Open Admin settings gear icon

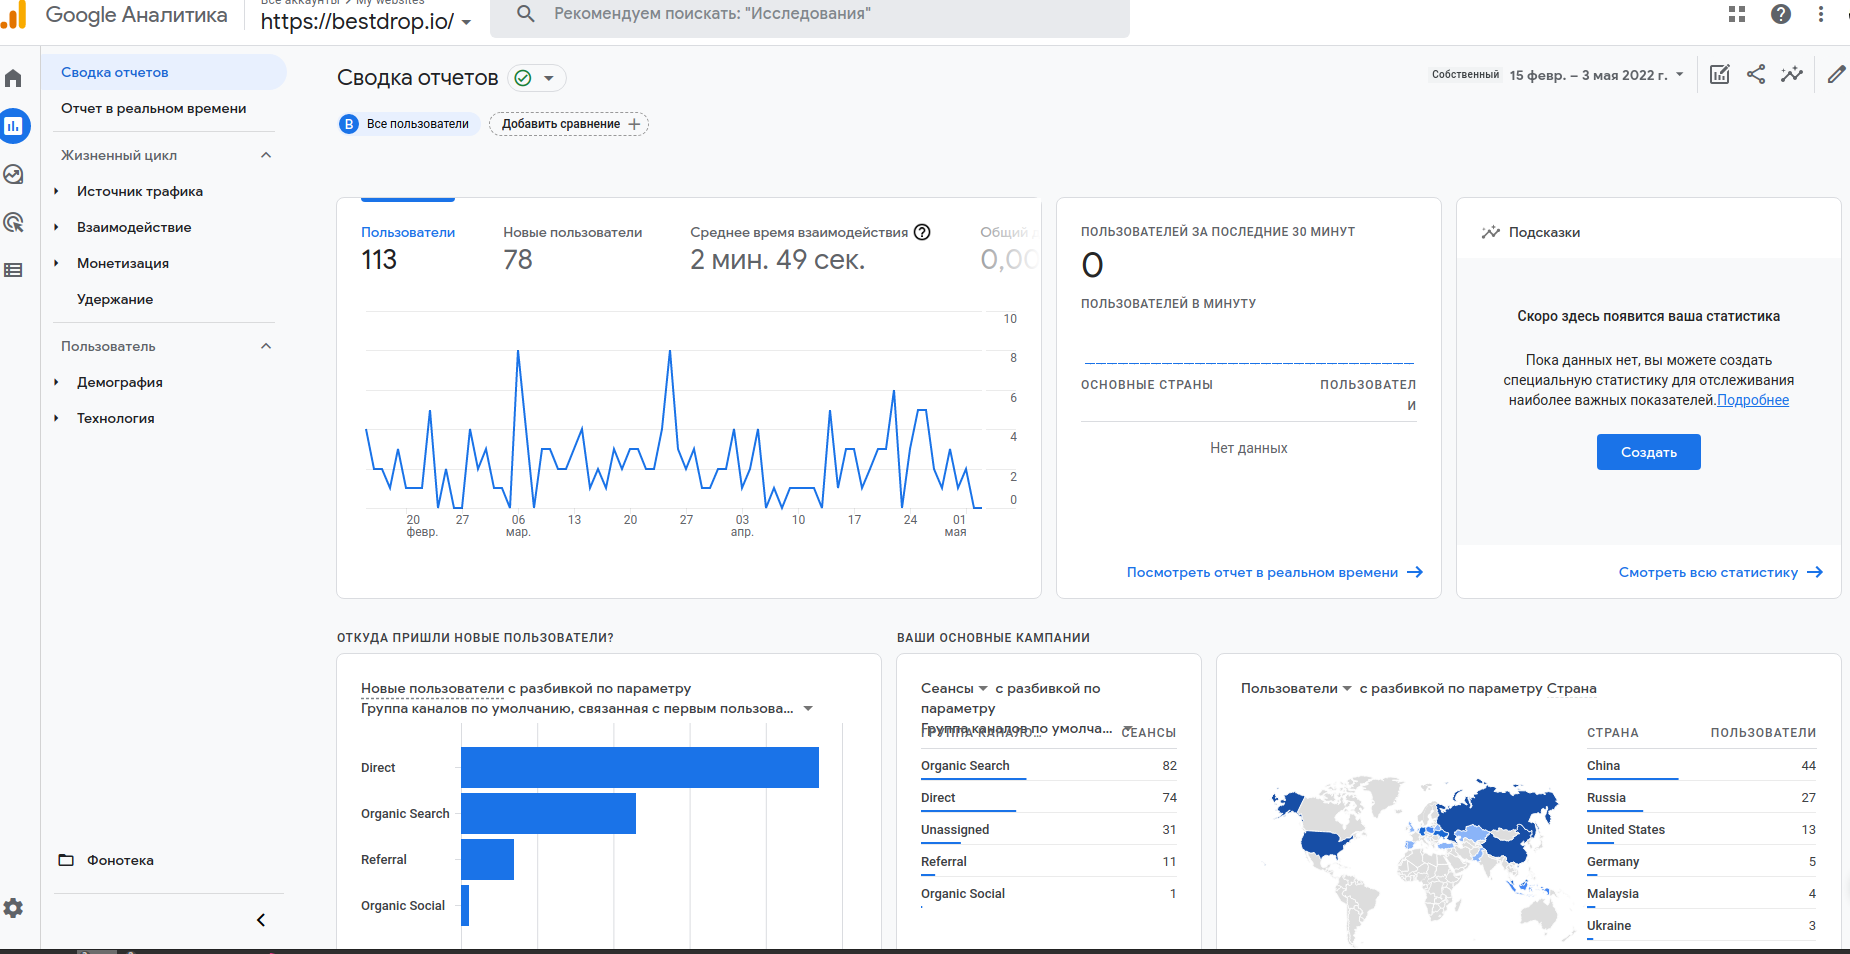[x=14, y=908]
